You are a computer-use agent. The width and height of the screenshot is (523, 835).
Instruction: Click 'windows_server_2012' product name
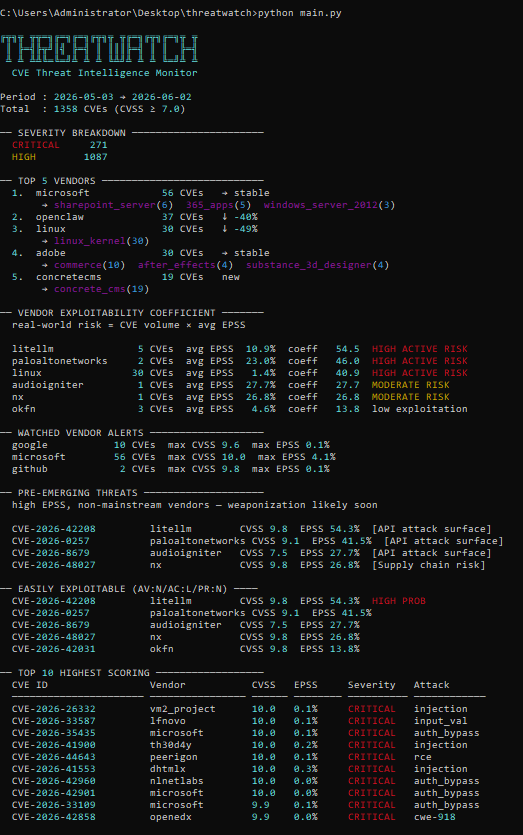point(321,205)
